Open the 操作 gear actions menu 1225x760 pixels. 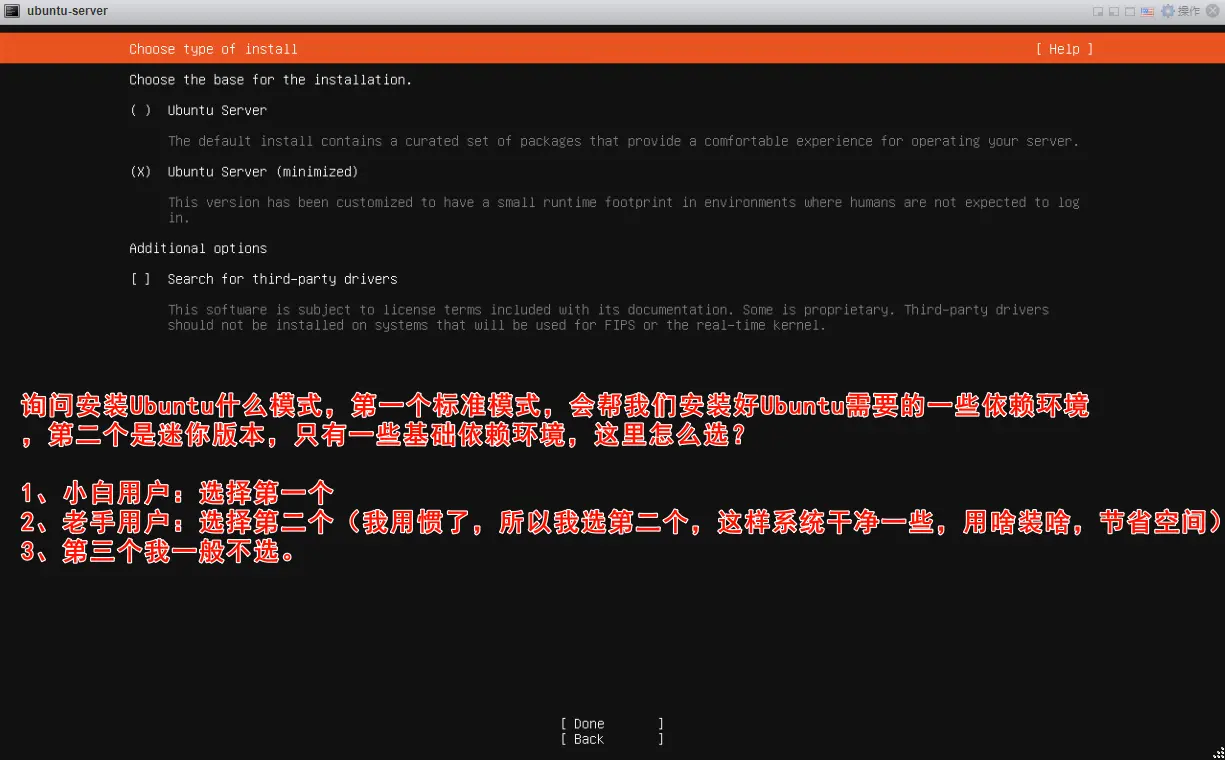[1180, 11]
